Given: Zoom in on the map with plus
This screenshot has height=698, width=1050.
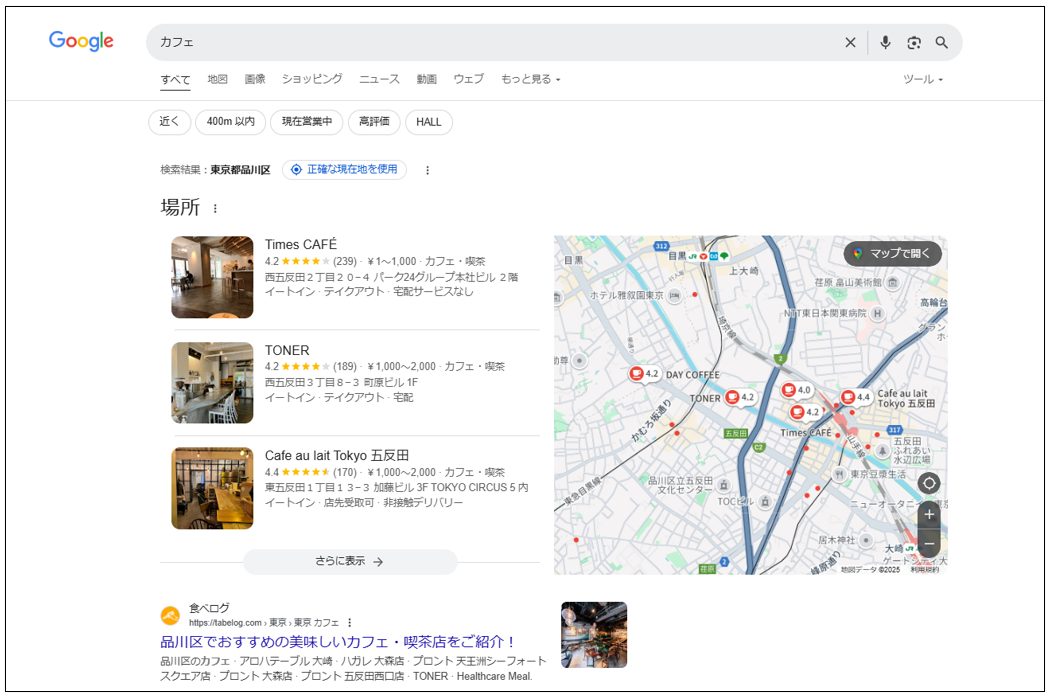Looking at the screenshot, I should point(929,514).
